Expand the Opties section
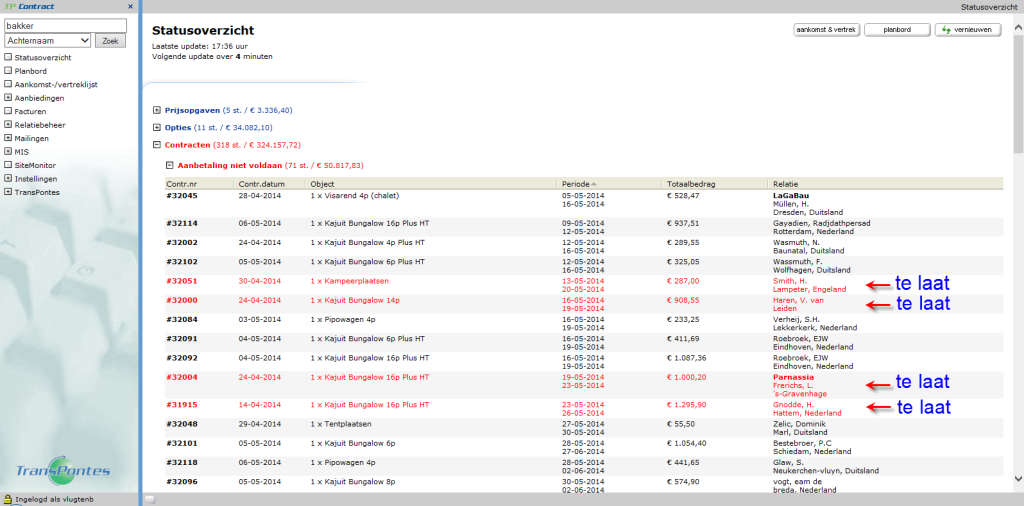The height and width of the screenshot is (506, 1024). tap(157, 128)
